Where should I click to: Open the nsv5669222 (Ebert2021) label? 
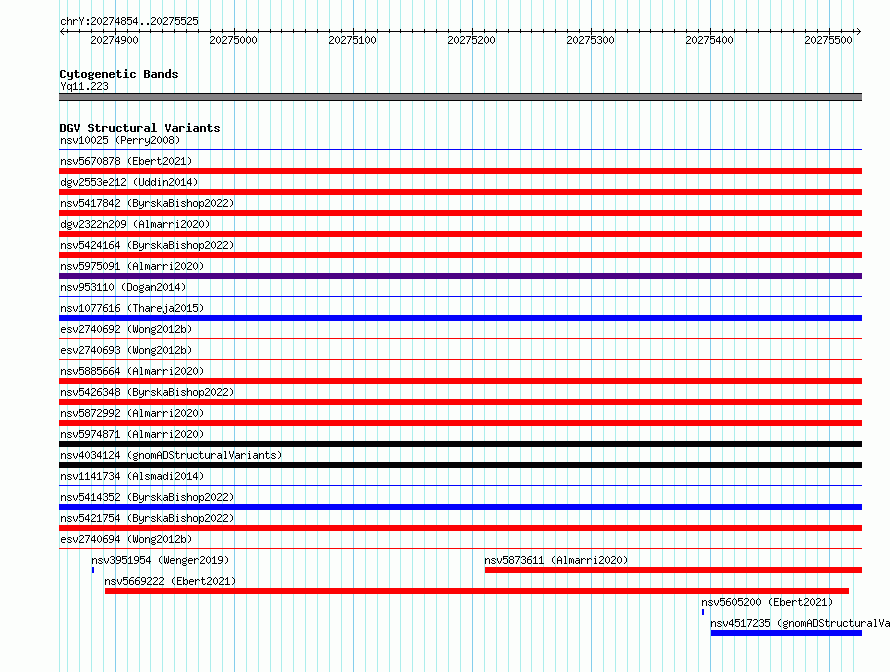pyautogui.click(x=170, y=581)
